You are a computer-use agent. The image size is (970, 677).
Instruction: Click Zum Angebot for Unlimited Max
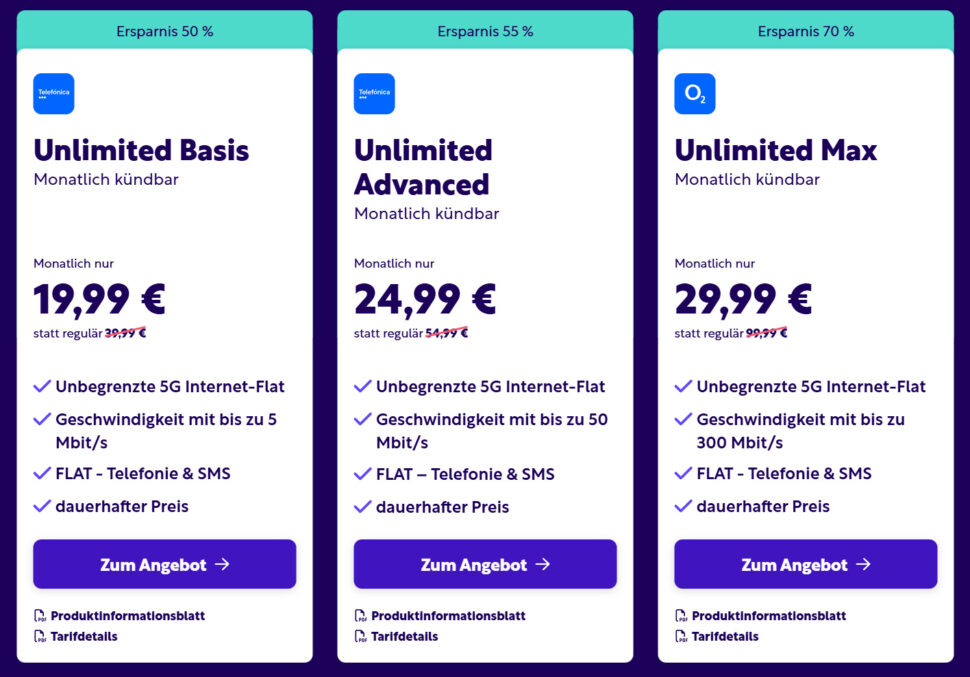[805, 564]
